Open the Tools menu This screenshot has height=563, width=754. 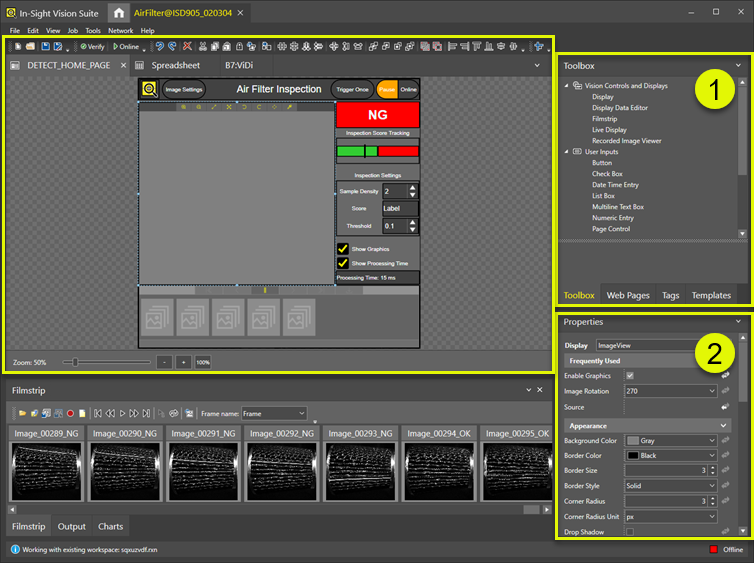[92, 31]
